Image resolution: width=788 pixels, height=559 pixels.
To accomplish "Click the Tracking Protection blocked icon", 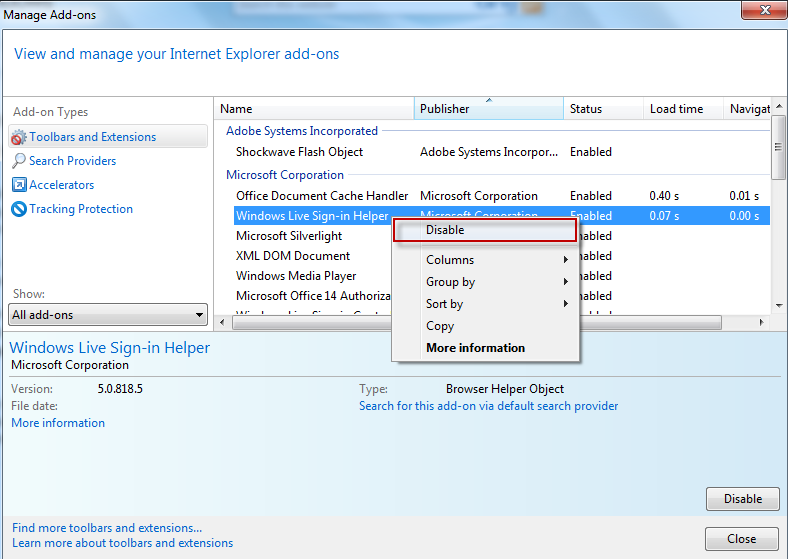I will tap(19, 209).
